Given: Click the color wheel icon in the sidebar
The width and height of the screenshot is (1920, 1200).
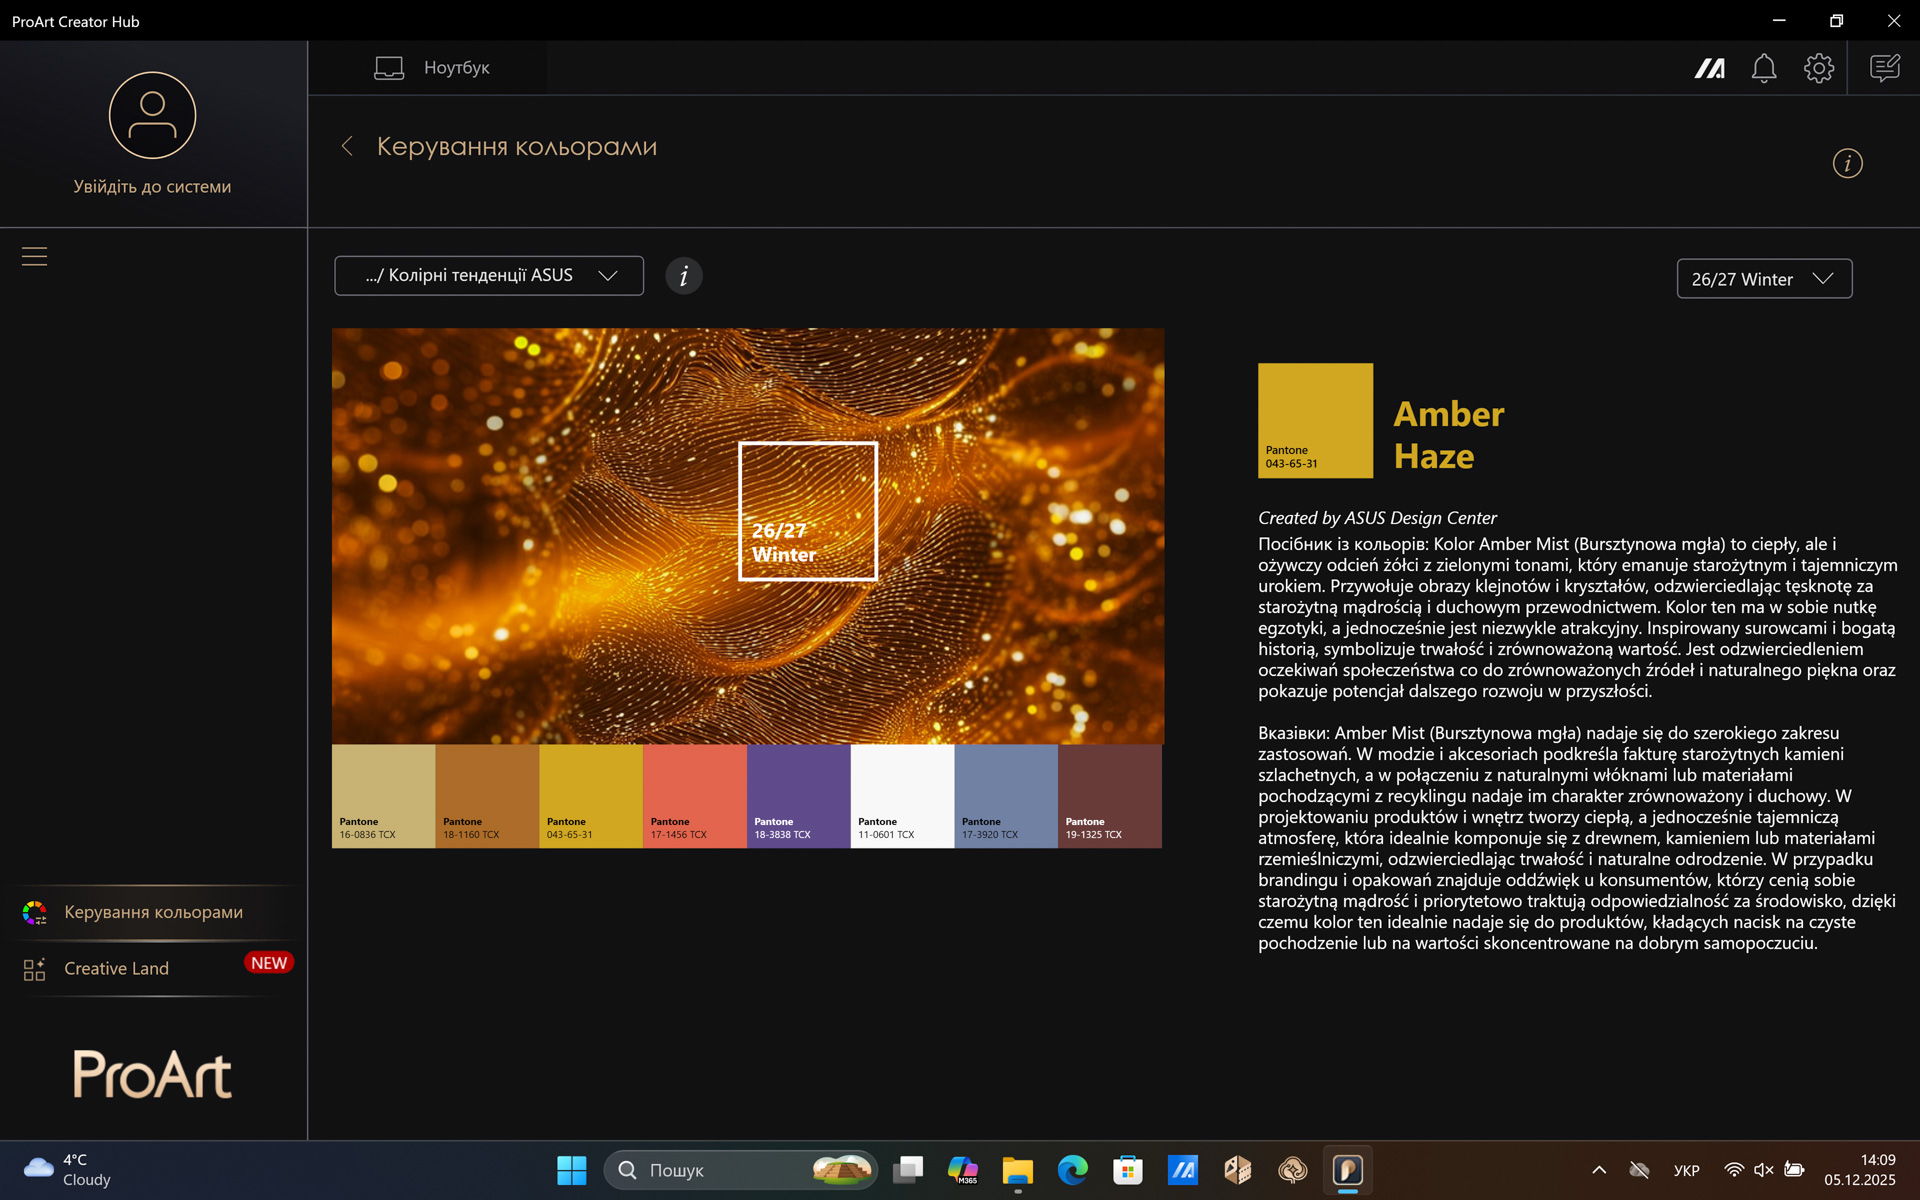Looking at the screenshot, I should pyautogui.click(x=34, y=912).
